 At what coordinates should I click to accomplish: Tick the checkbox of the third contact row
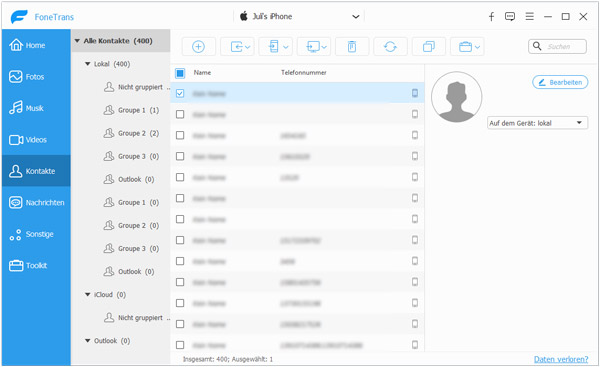pos(180,135)
